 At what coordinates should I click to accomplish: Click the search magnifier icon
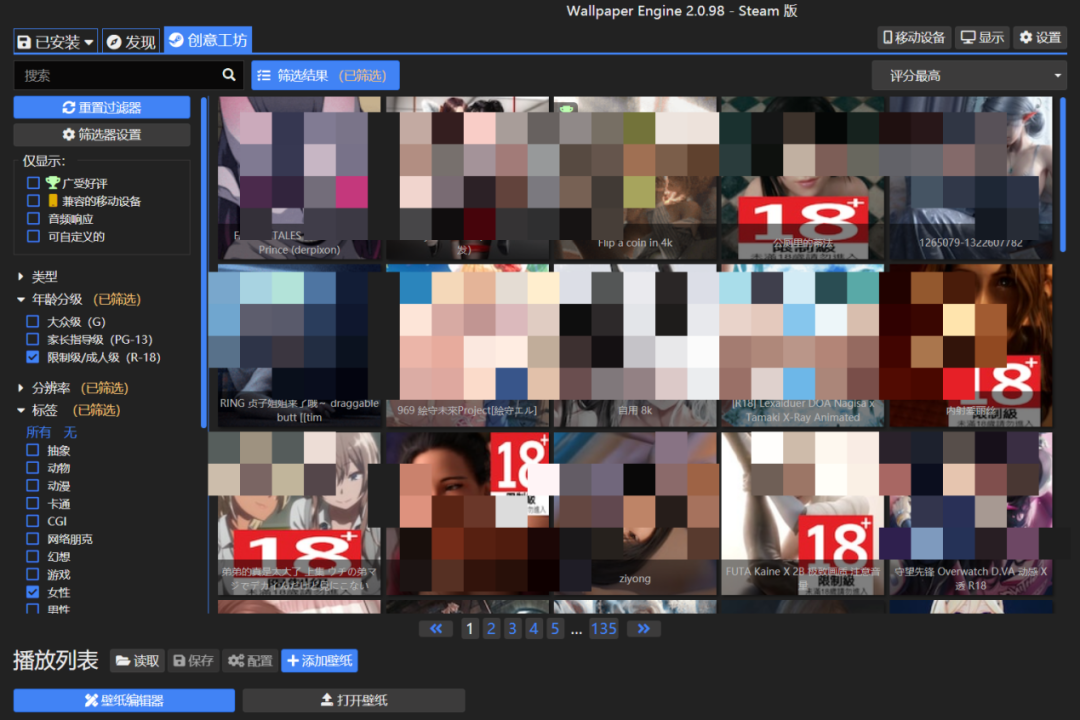[229, 74]
